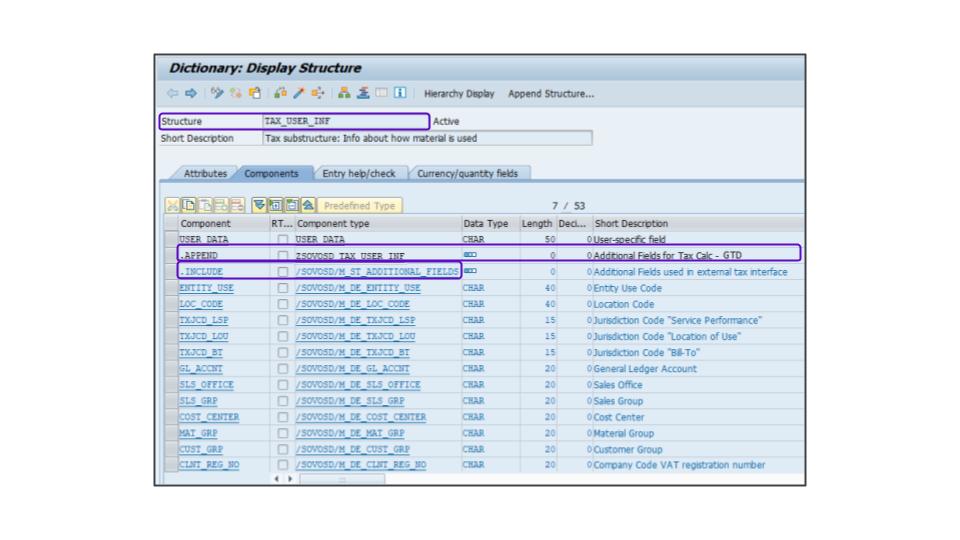Click the Append Structure... button
The height and width of the screenshot is (540, 960).
pos(550,94)
